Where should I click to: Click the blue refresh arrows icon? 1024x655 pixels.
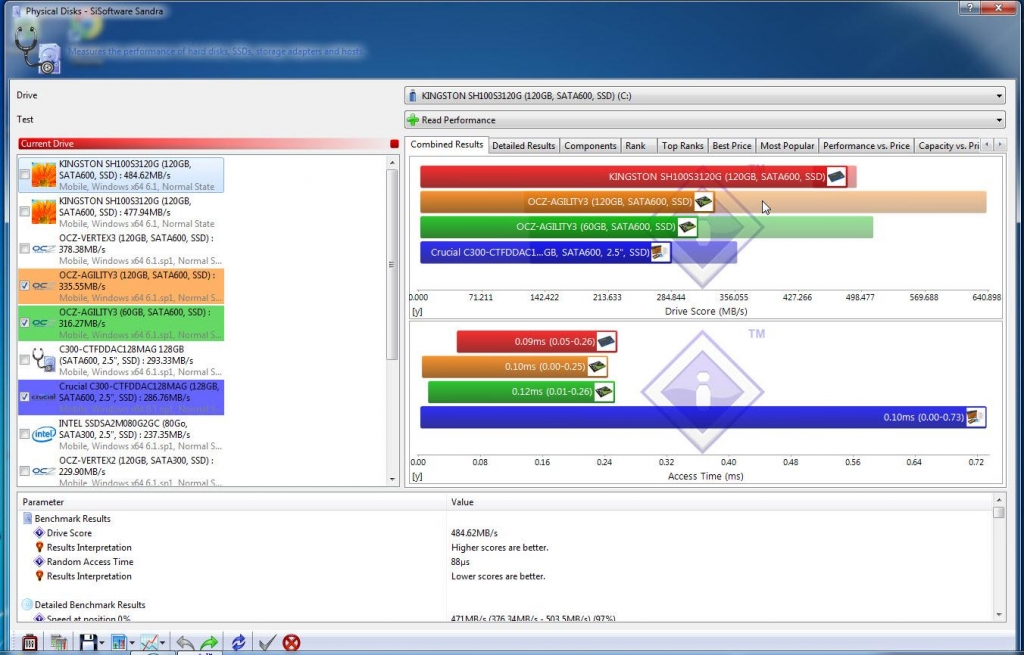click(x=238, y=643)
